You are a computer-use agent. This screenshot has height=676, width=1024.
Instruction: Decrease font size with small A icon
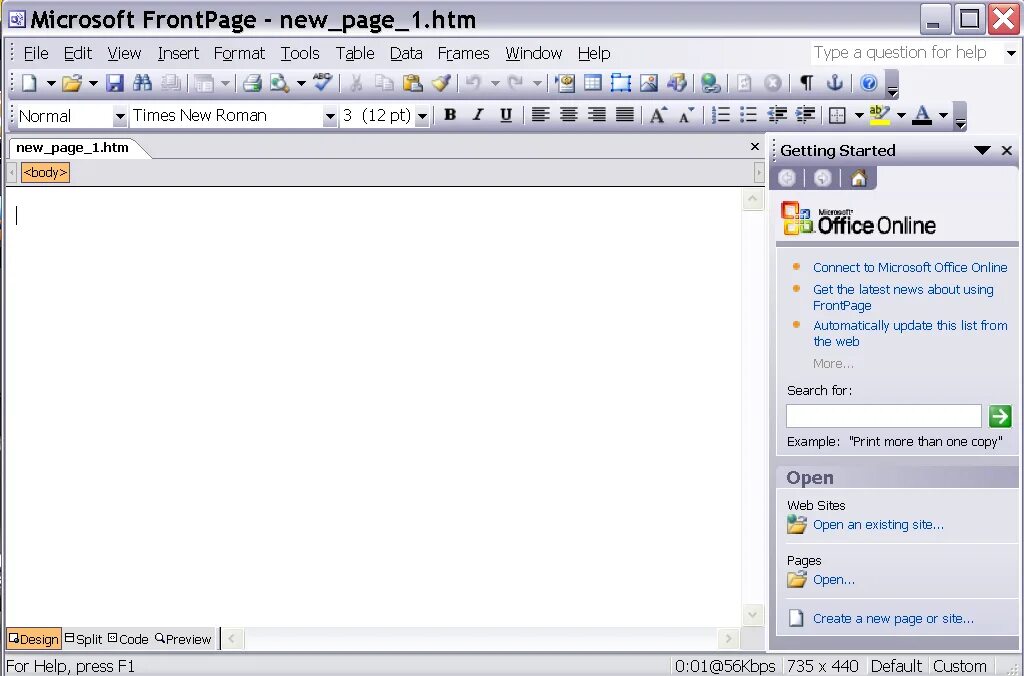click(x=686, y=116)
